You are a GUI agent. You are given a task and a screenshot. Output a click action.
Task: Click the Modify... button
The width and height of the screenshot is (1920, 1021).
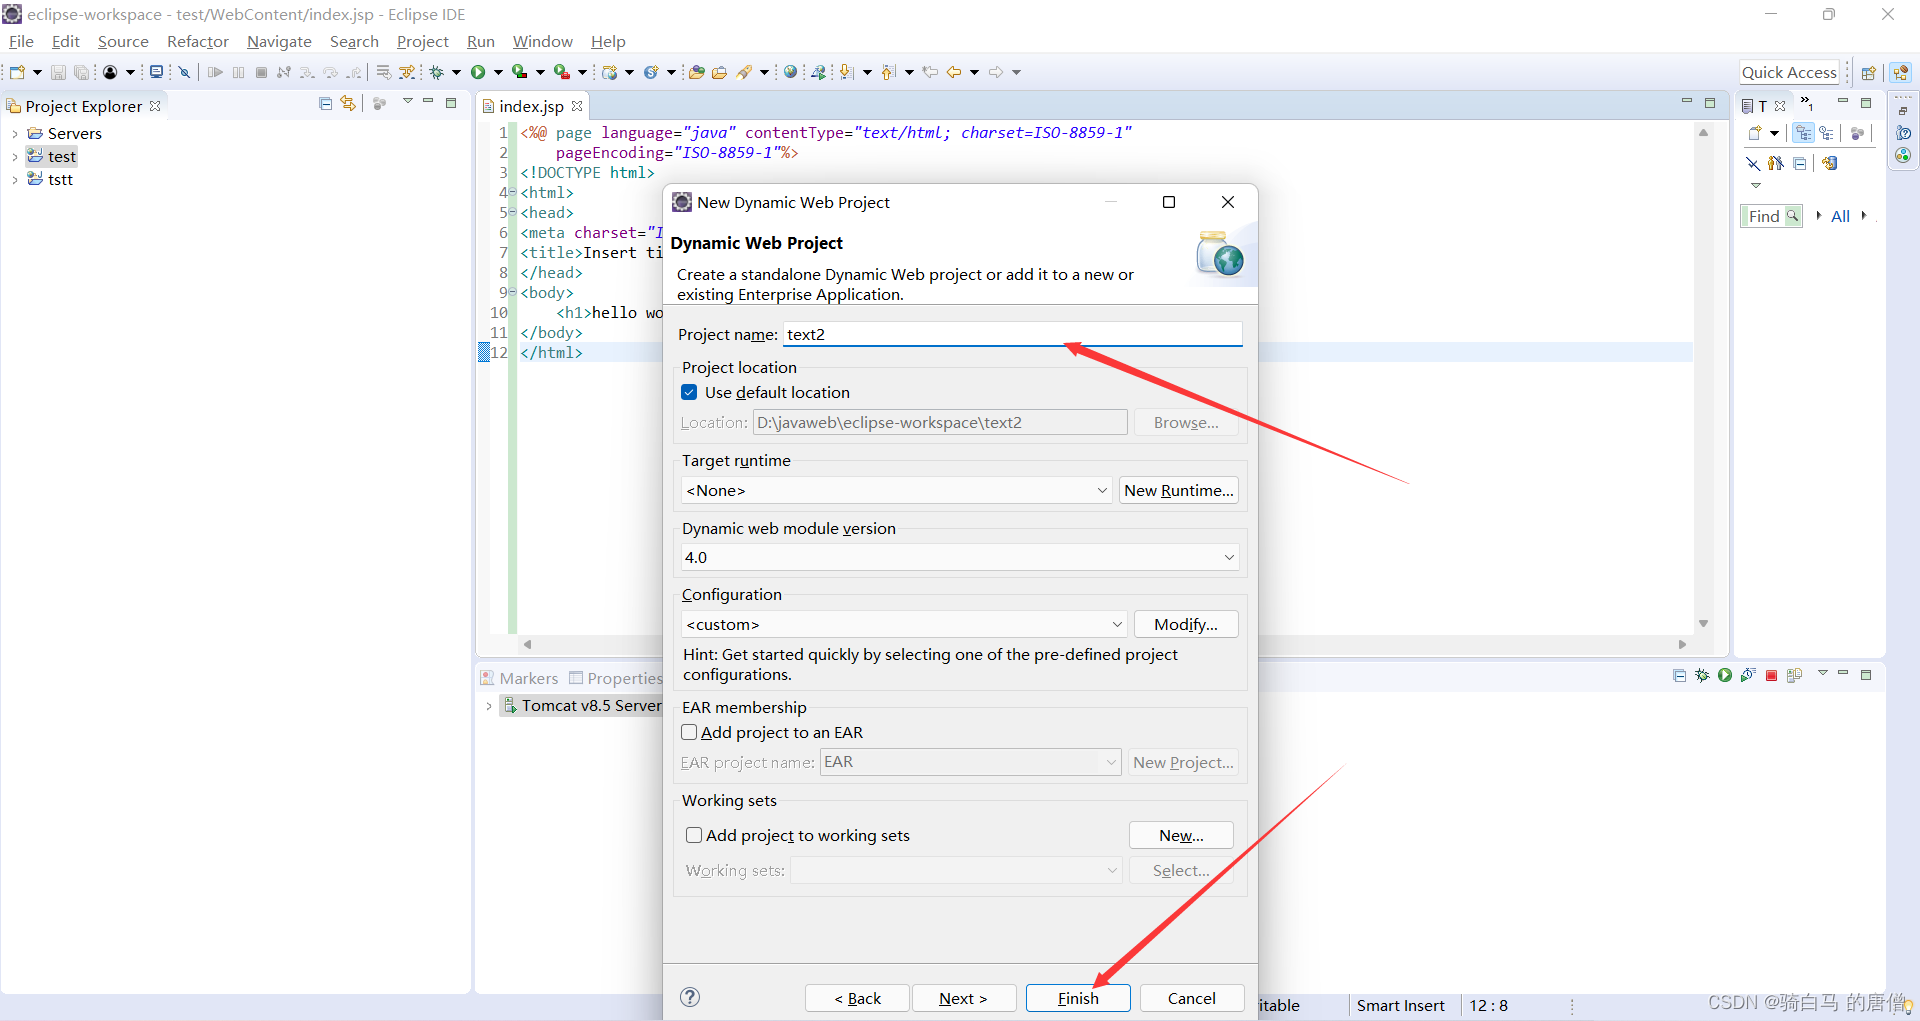coord(1186,624)
